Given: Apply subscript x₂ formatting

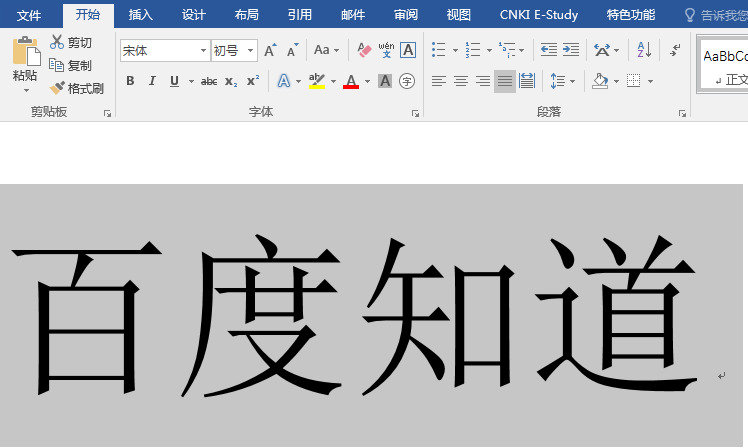Looking at the screenshot, I should pos(231,81).
